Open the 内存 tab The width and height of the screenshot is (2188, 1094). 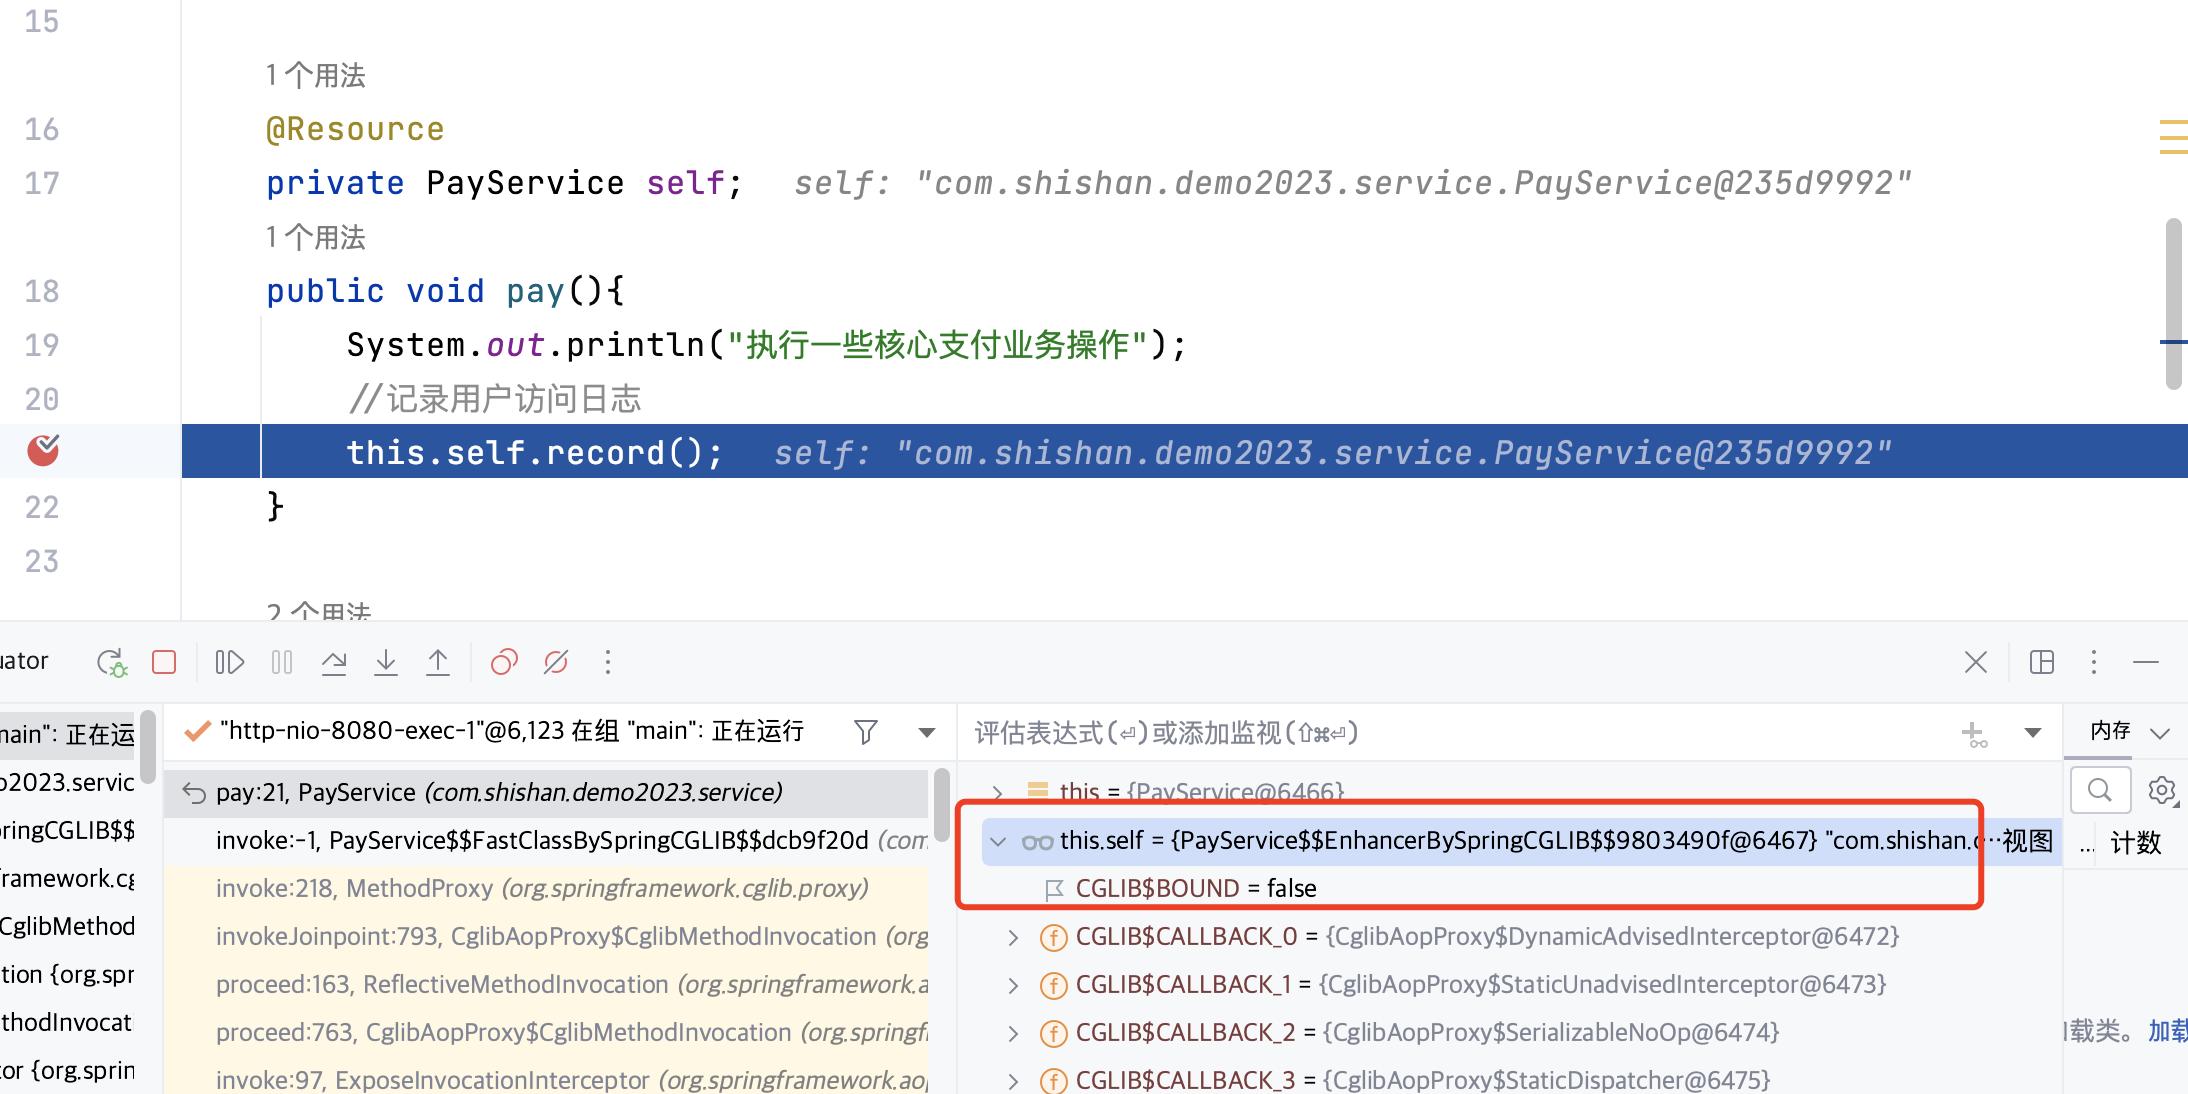pos(2110,731)
